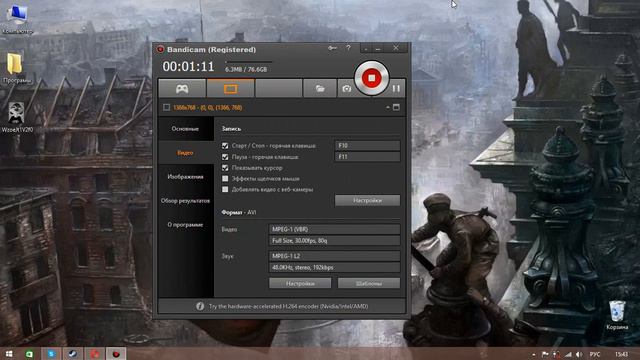This screenshot has height=360, width=640.
Task: Disable Показывать курсор checkbox
Action: (x=225, y=168)
